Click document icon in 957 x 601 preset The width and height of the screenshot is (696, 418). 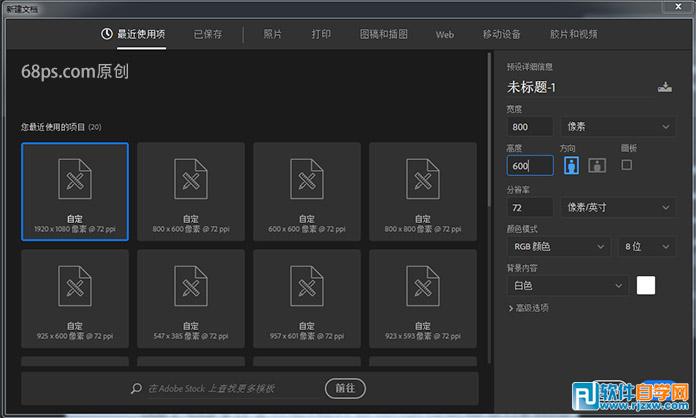pyautogui.click(x=307, y=286)
